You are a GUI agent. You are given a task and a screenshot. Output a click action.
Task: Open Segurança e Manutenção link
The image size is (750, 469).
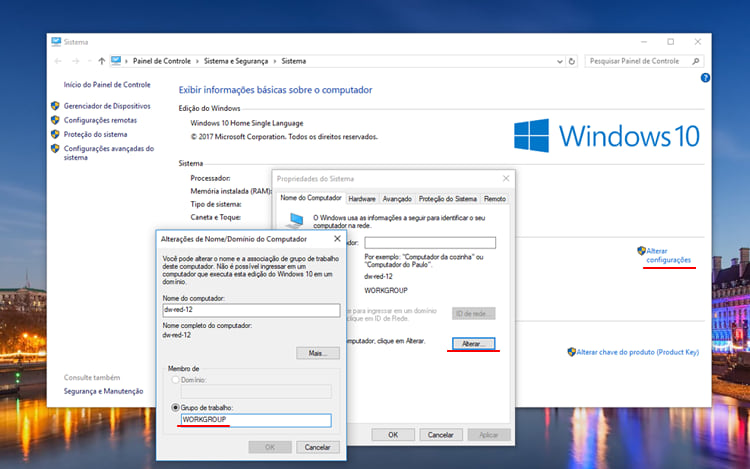point(103,391)
